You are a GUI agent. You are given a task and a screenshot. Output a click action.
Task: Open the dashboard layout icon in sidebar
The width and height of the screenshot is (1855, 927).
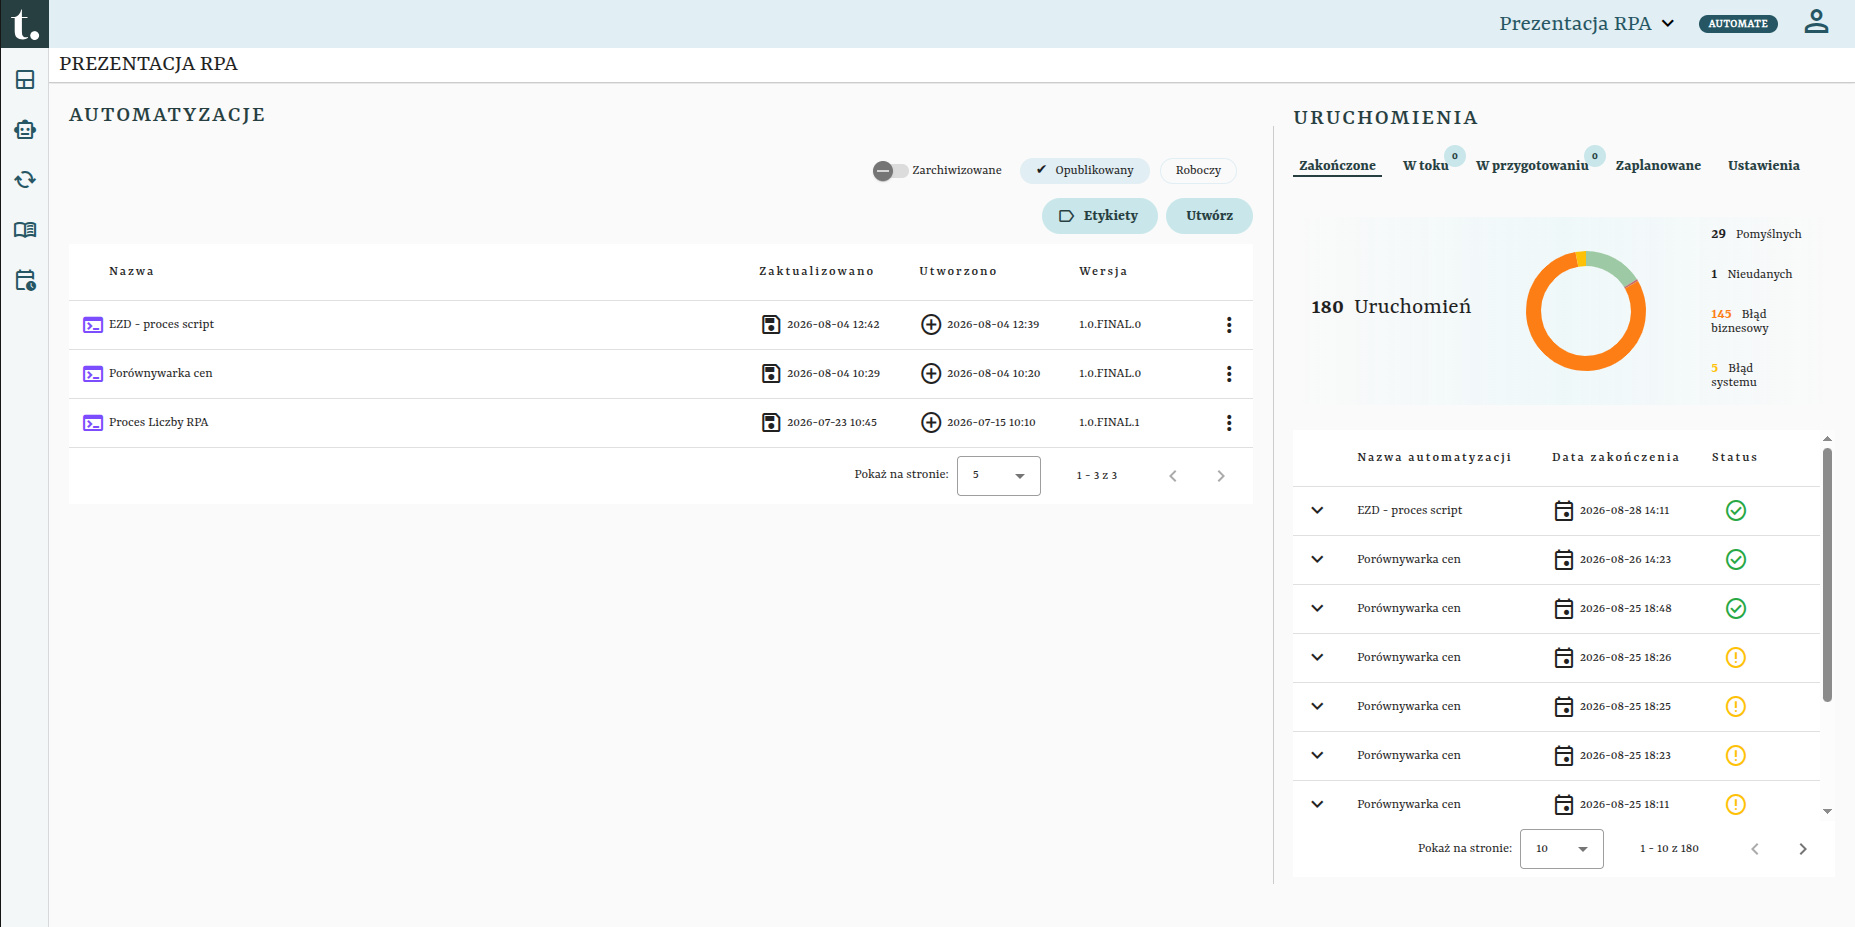(25, 80)
